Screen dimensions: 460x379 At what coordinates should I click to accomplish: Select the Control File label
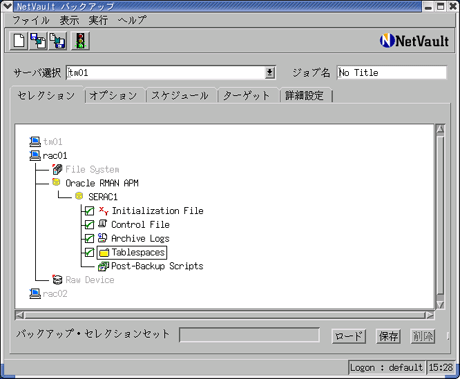140,225
